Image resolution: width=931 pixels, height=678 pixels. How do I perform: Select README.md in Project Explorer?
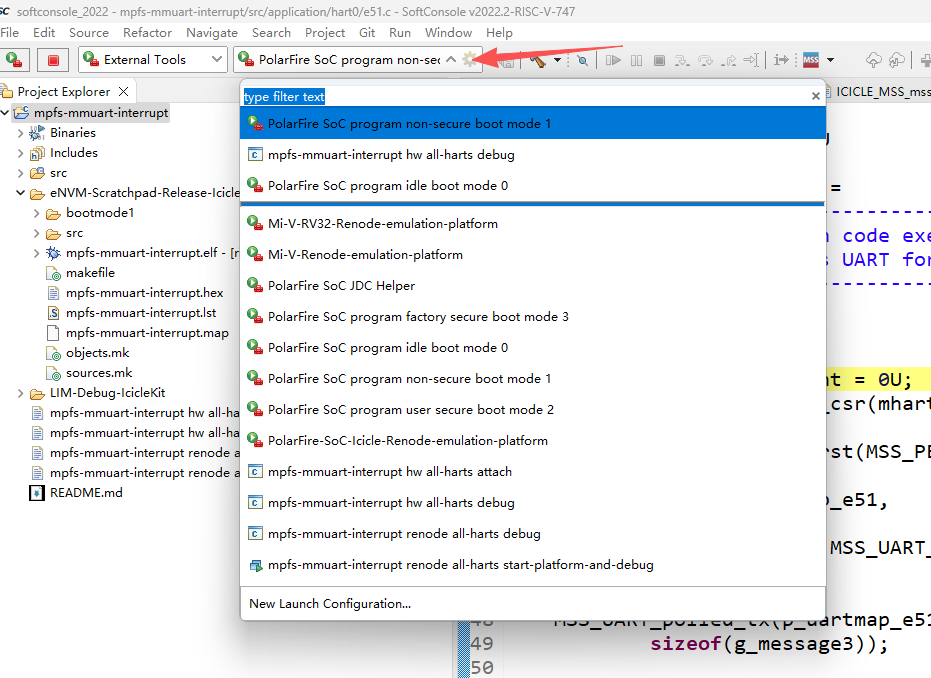coord(86,493)
